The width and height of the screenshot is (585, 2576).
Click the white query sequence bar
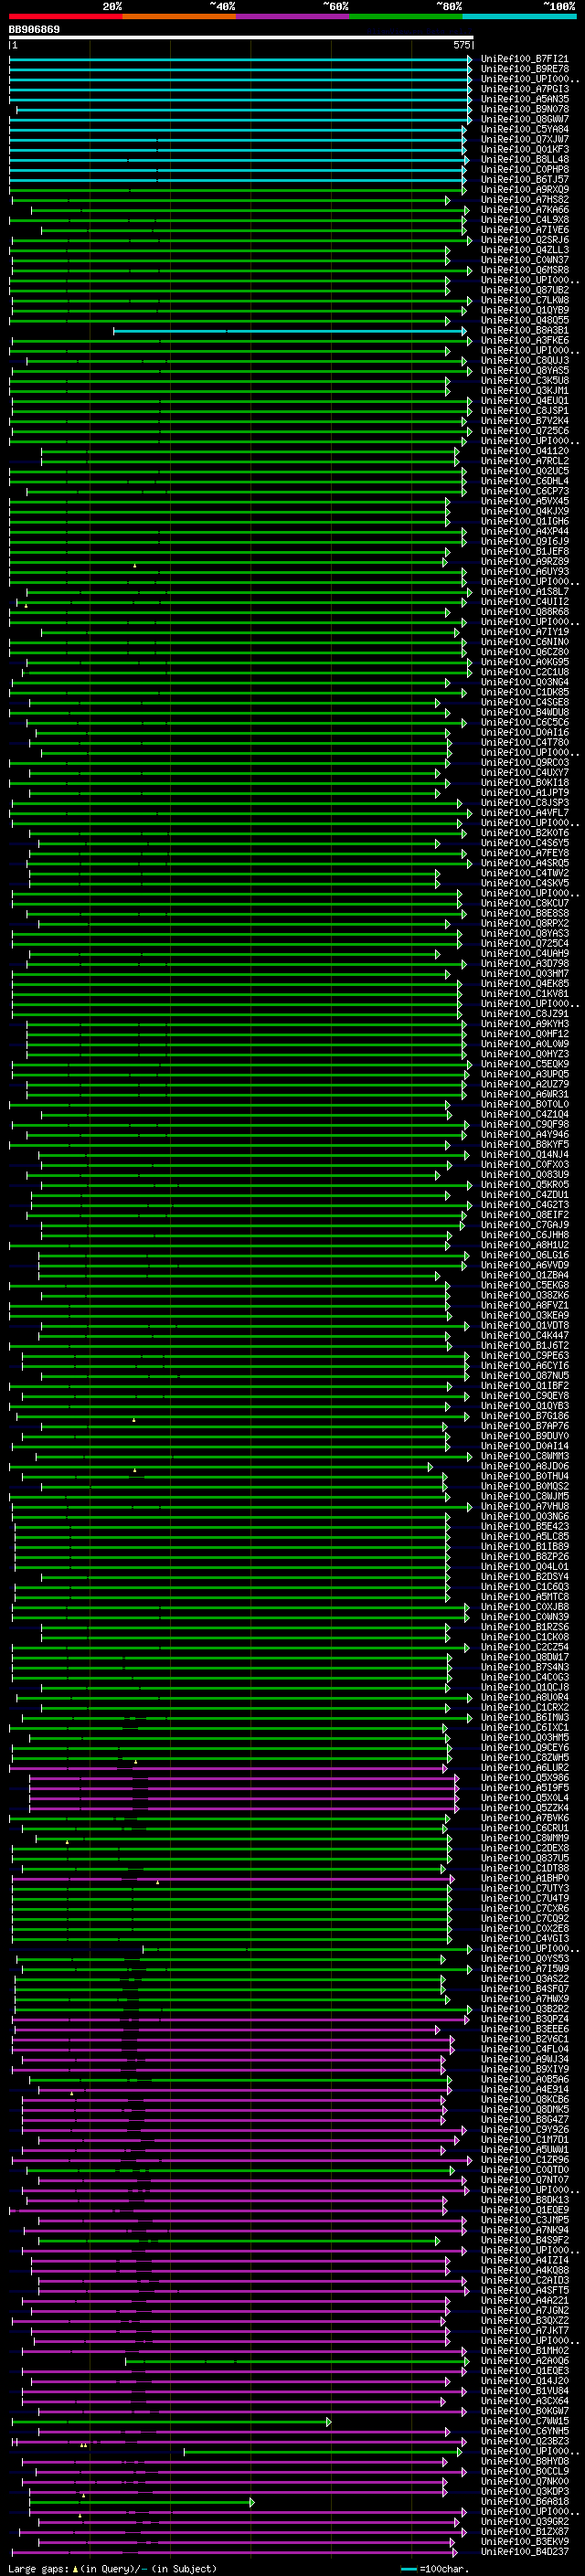point(241,38)
